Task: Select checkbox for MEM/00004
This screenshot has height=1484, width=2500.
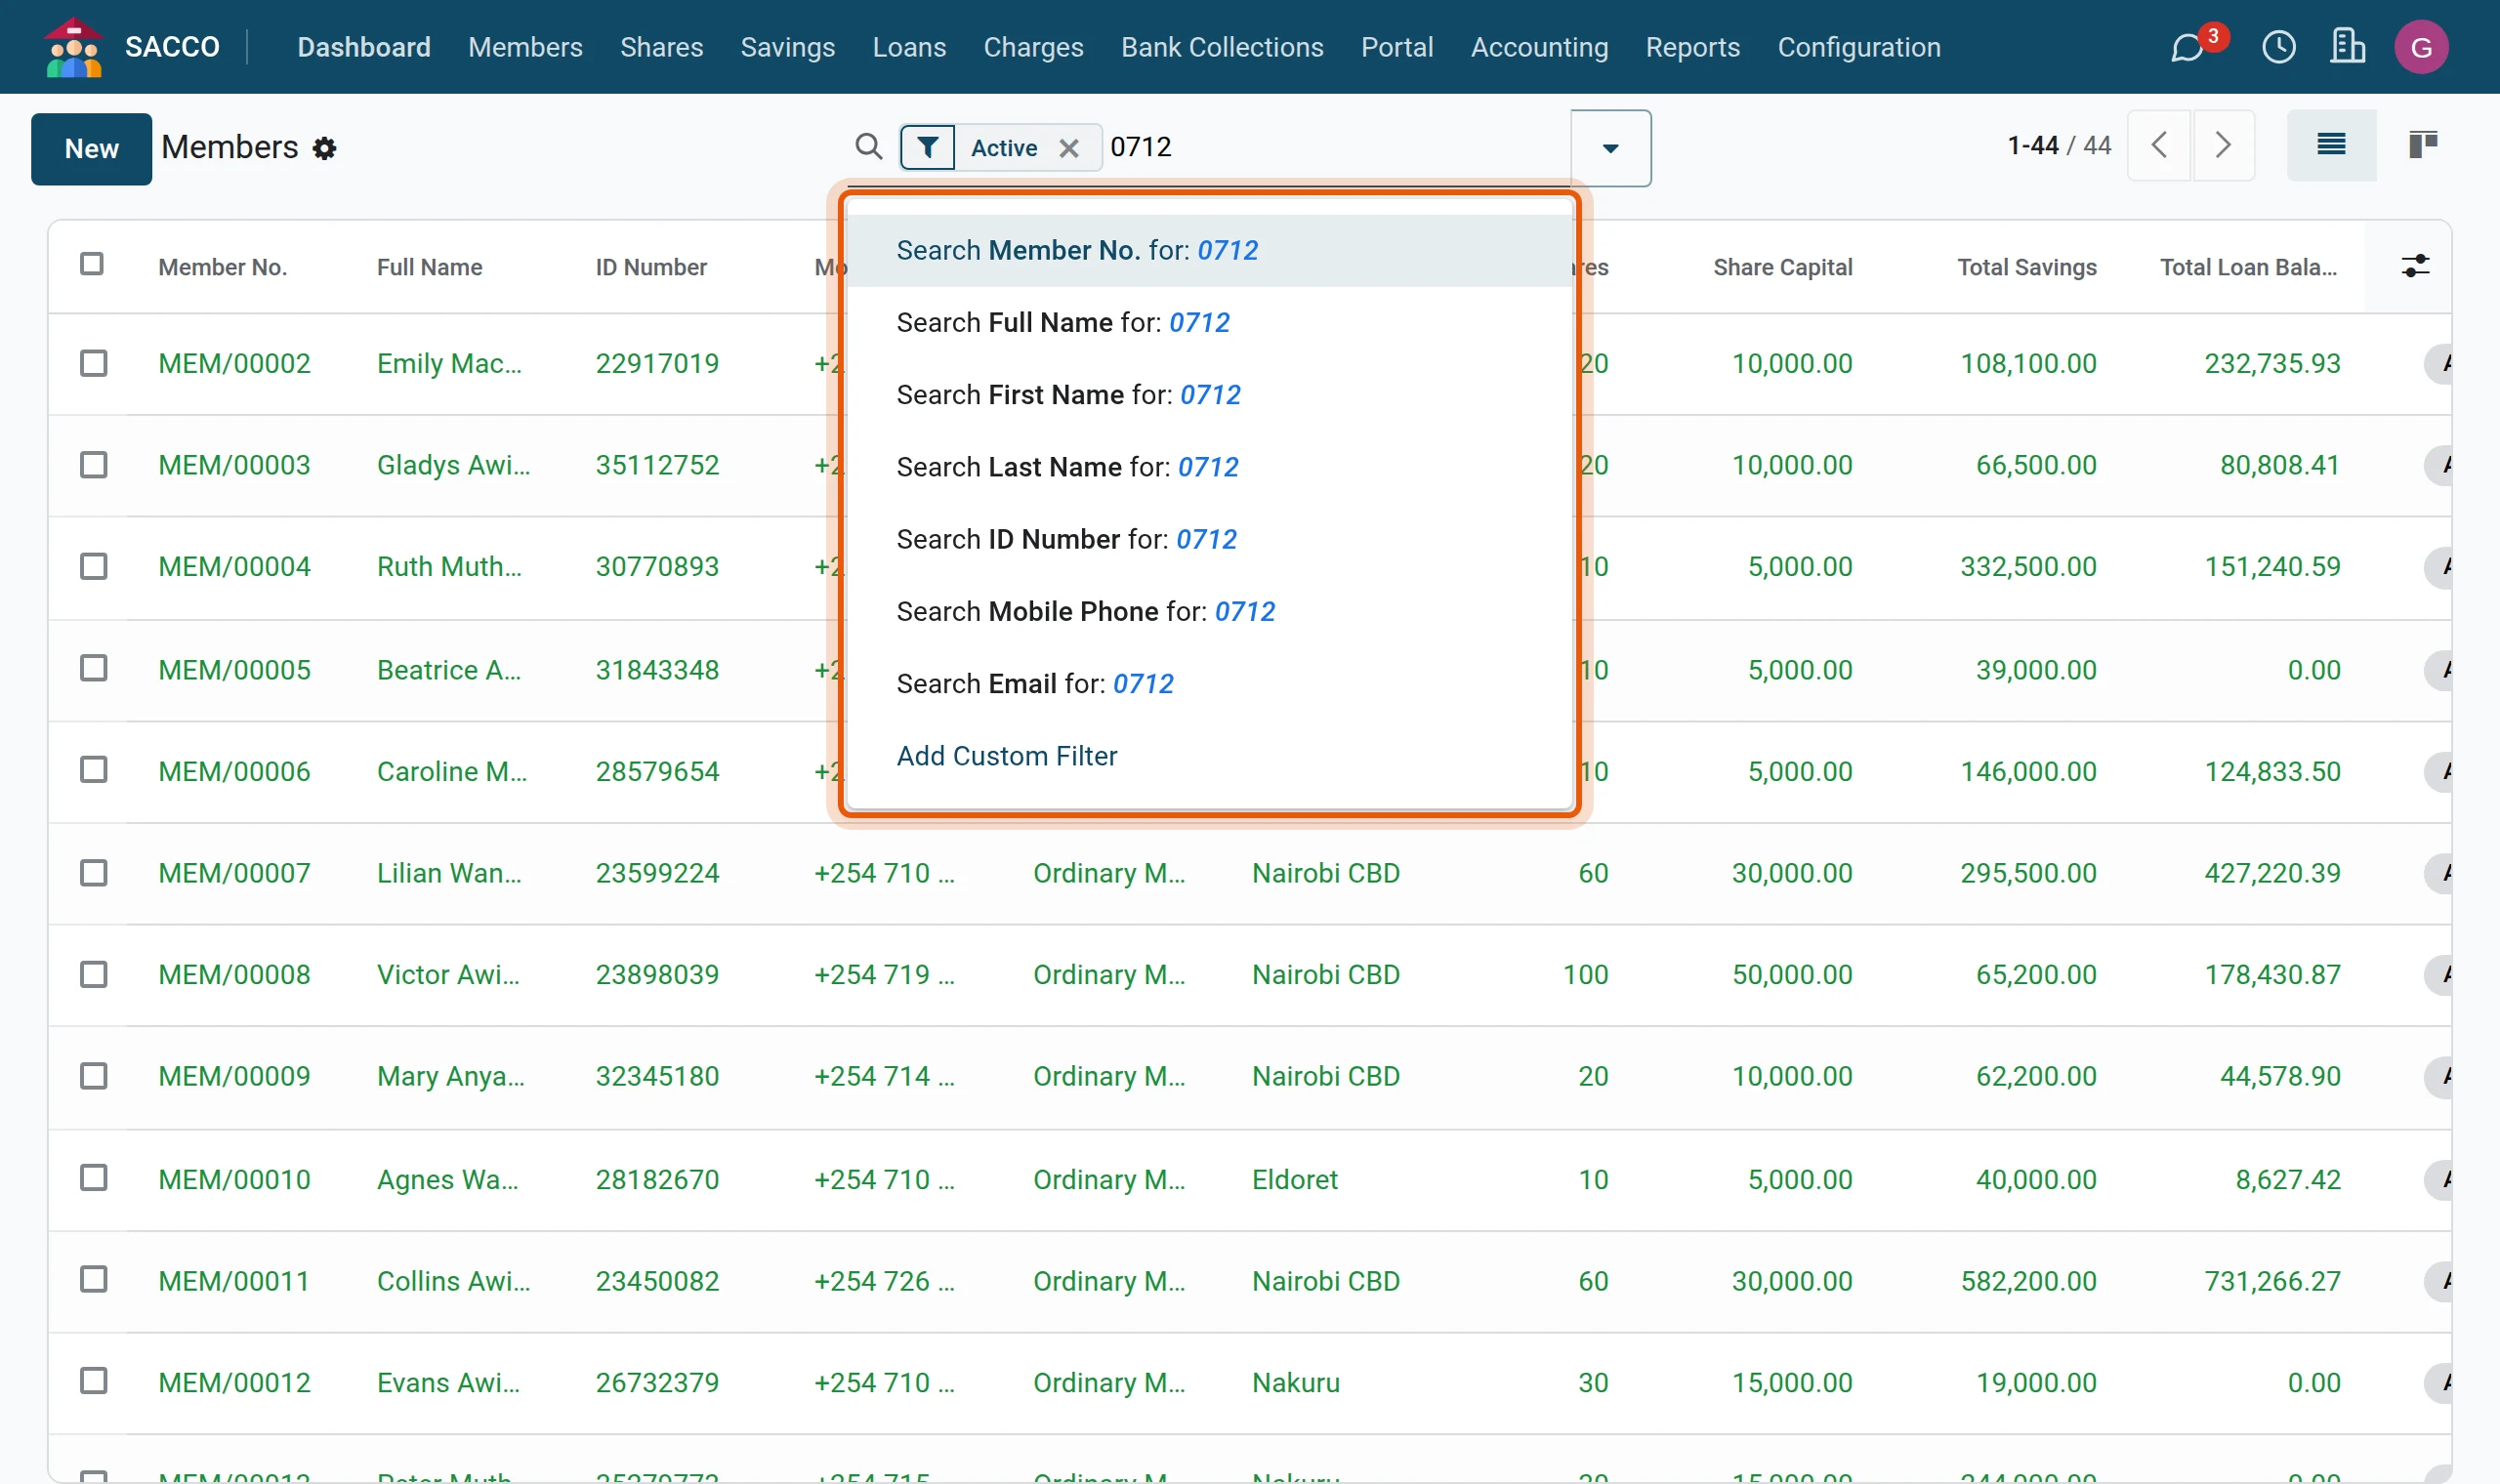Action: point(94,566)
